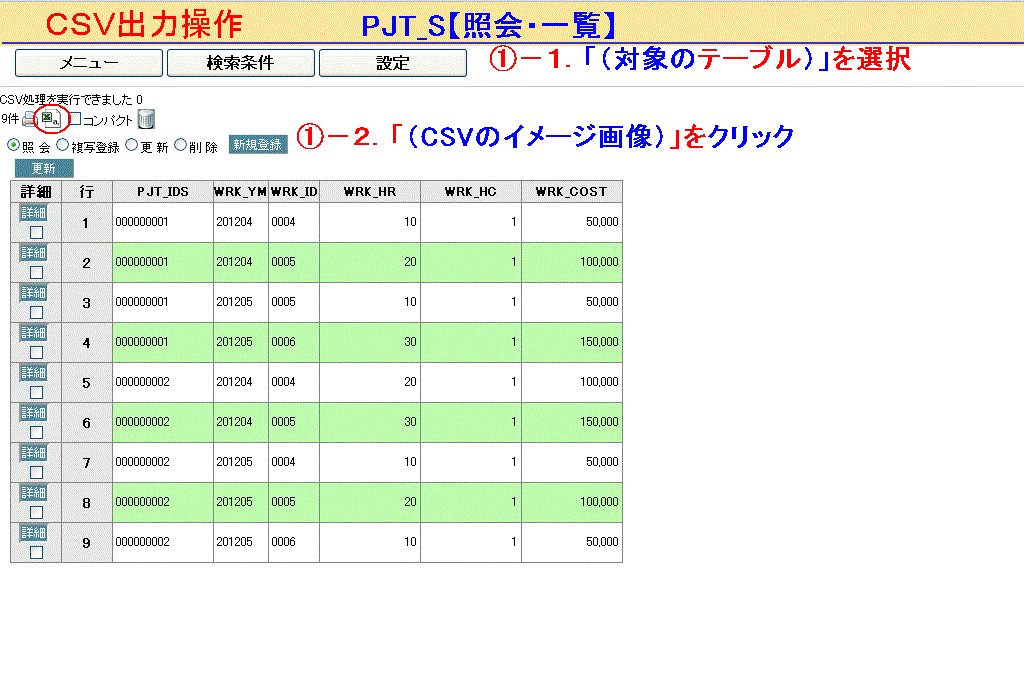This screenshot has width=1024, height=685.
Task: Click the WRK_COST column header
Action: click(x=571, y=191)
